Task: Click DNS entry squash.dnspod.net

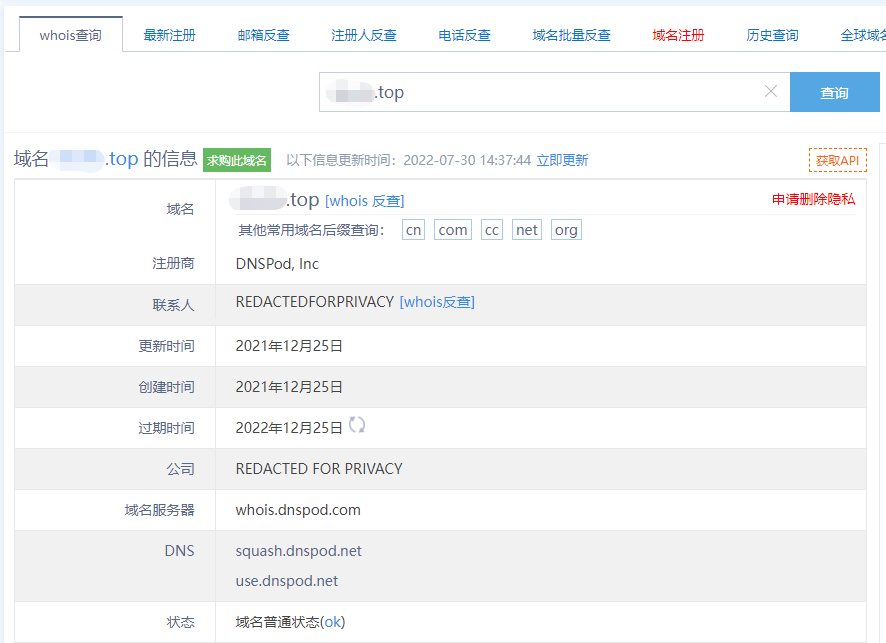Action: [x=298, y=551]
